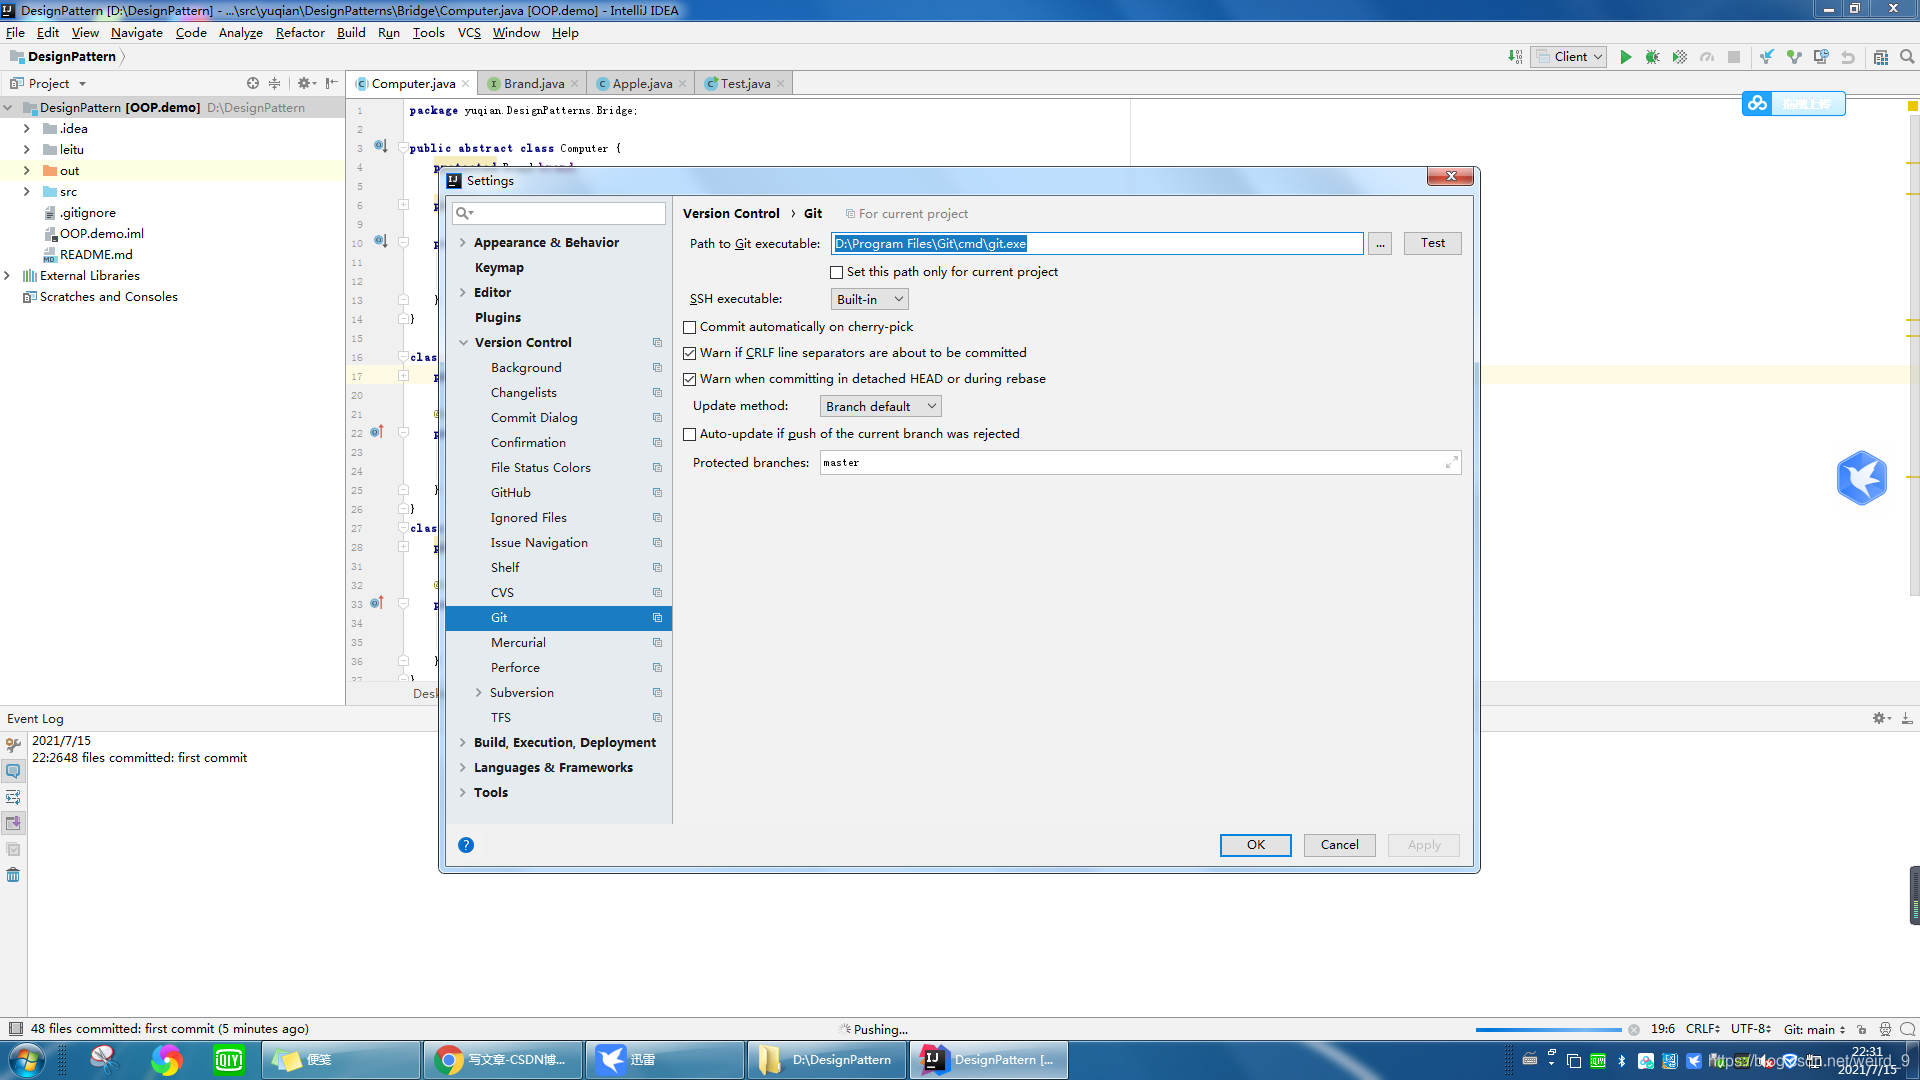Open the Project Structure icon

[x=1881, y=57]
